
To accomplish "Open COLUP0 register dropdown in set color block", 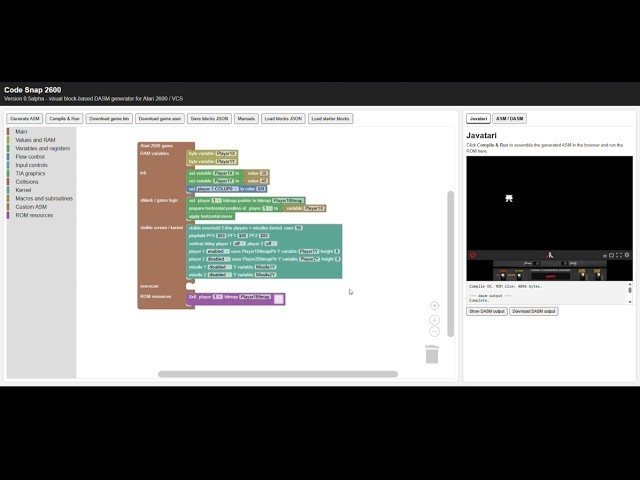I will tap(218, 189).
